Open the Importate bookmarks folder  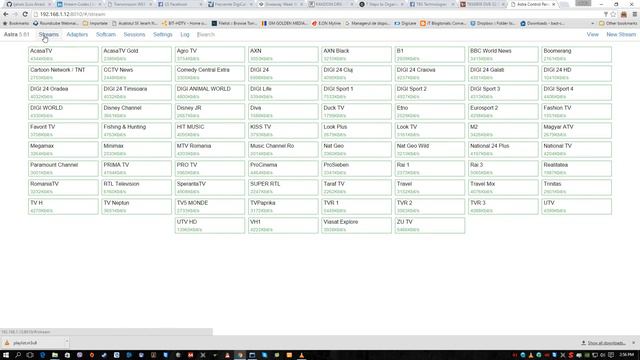[96, 24]
